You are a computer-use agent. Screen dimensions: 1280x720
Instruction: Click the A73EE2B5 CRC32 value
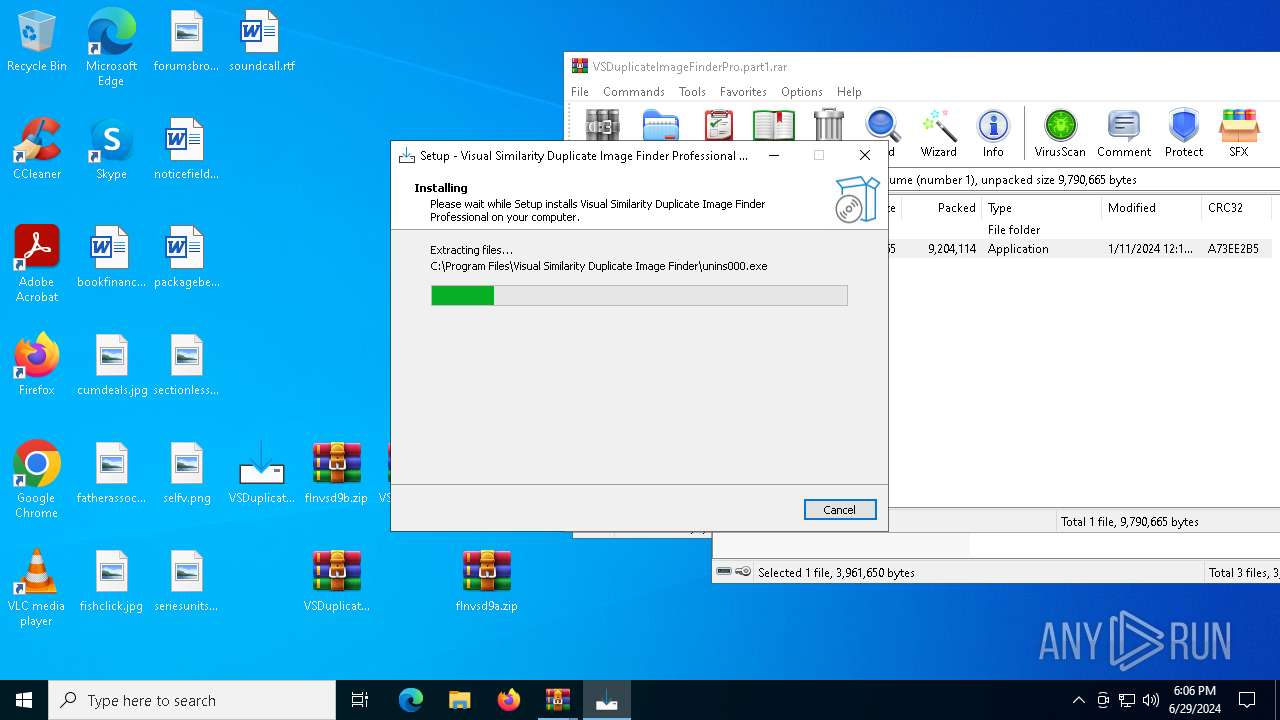tap(1233, 249)
